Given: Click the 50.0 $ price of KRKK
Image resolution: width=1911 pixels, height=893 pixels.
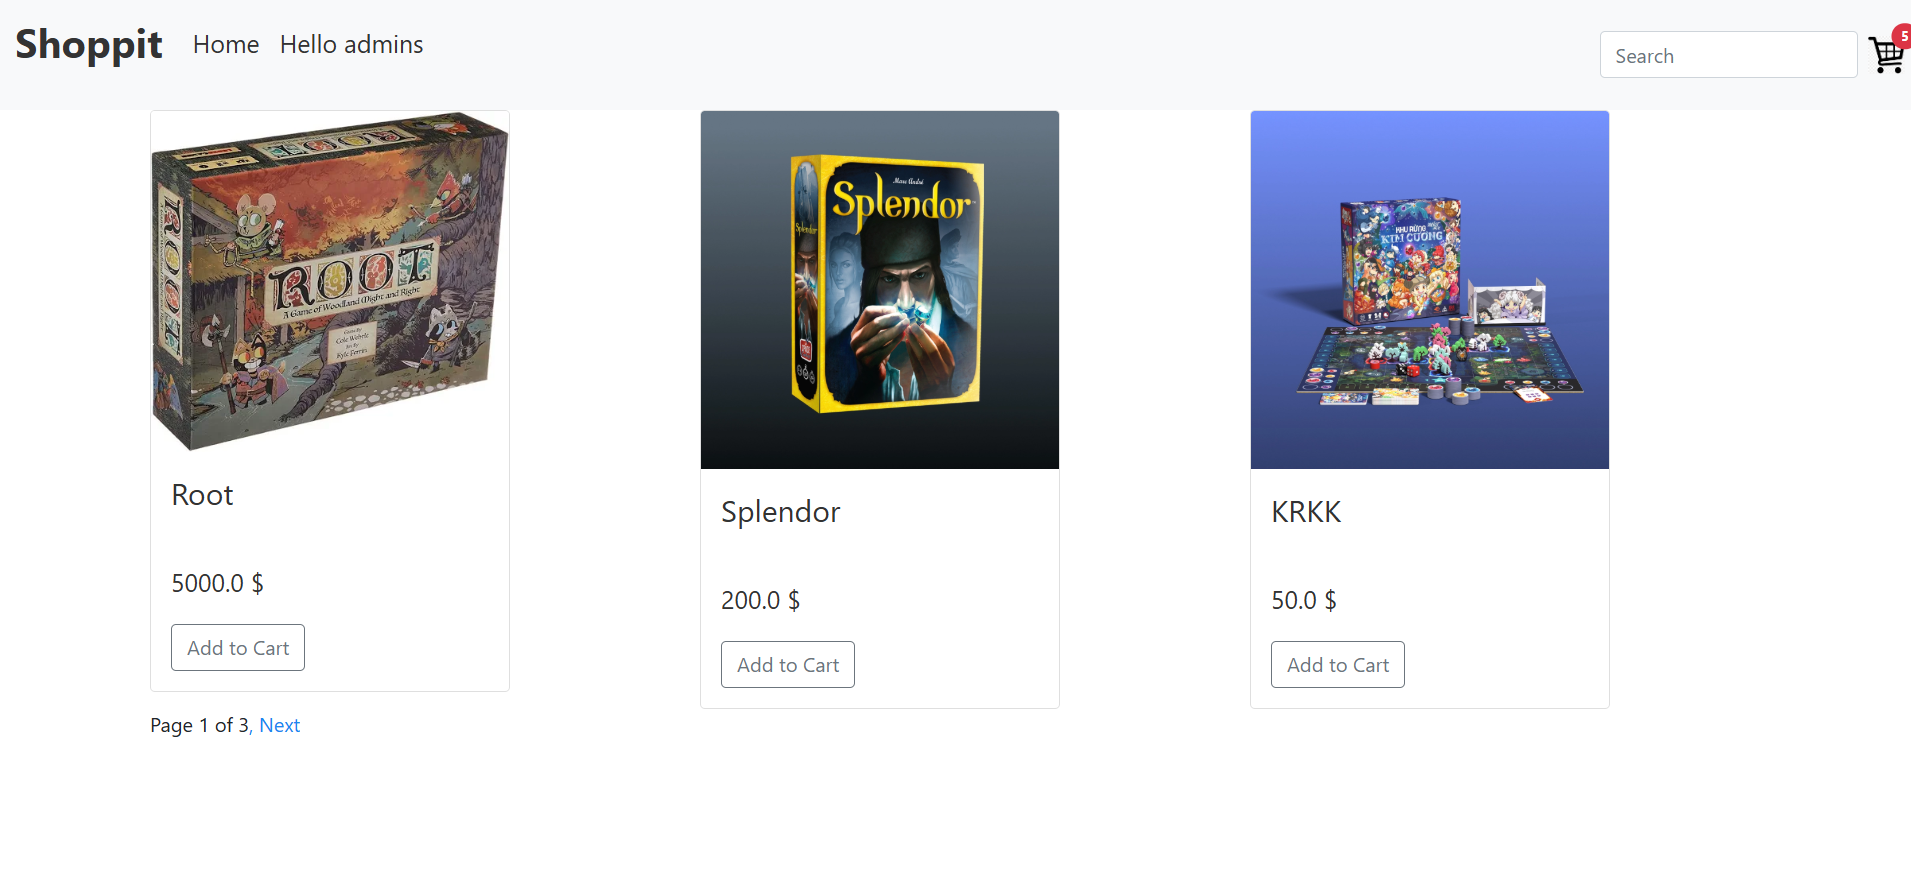Looking at the screenshot, I should [1304, 600].
